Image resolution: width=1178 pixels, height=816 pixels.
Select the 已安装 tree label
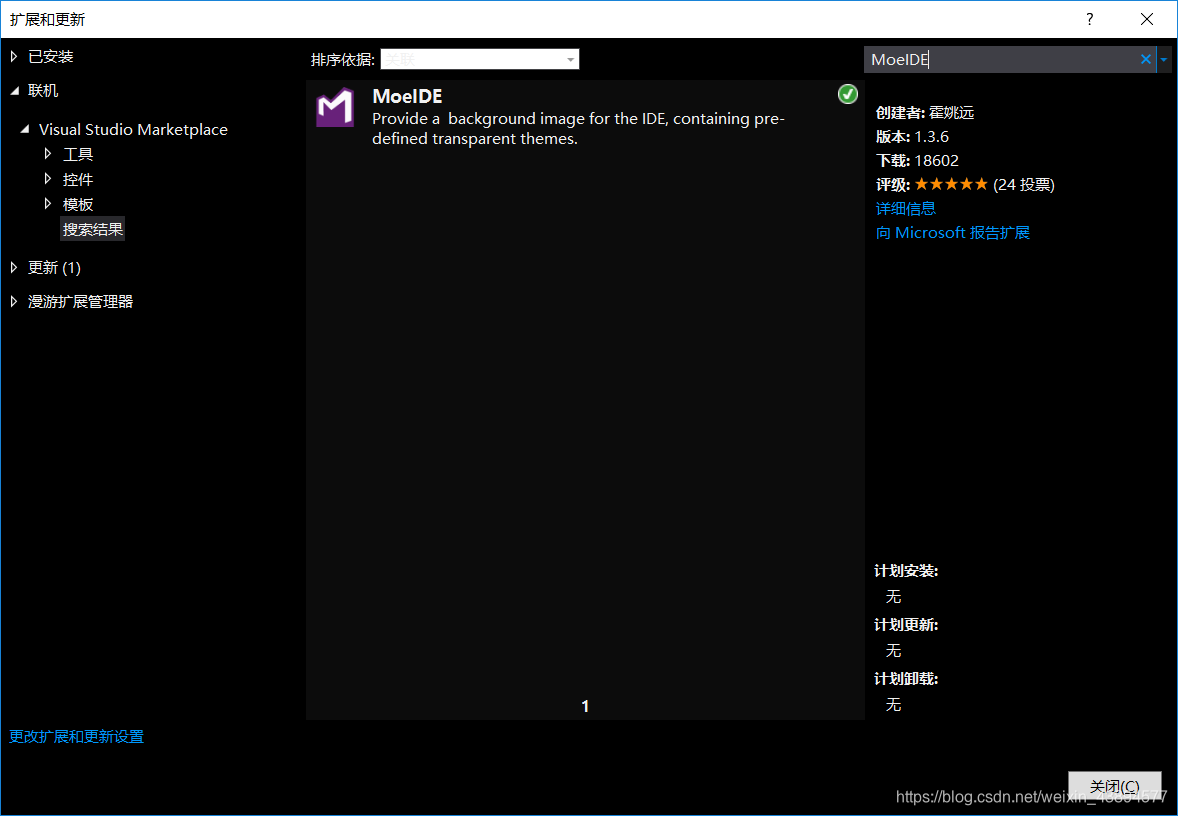(x=50, y=56)
